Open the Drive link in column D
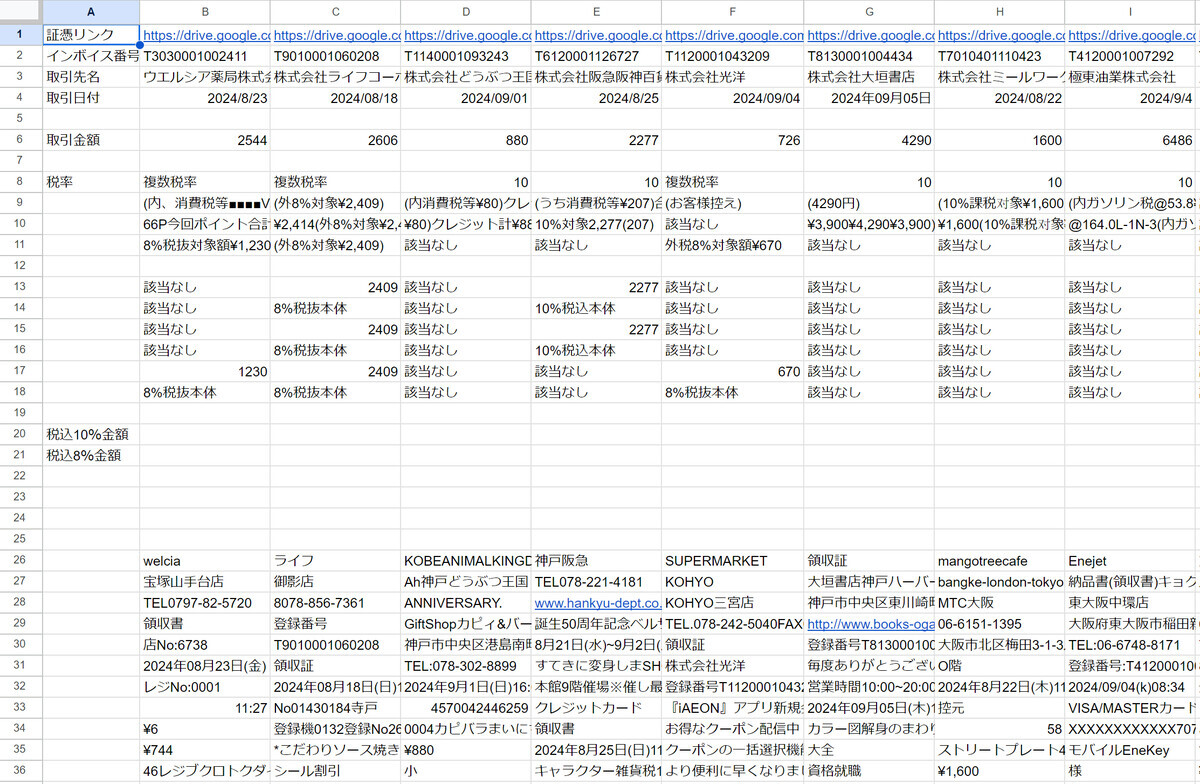The width and height of the screenshot is (1200, 784). (x=466, y=35)
